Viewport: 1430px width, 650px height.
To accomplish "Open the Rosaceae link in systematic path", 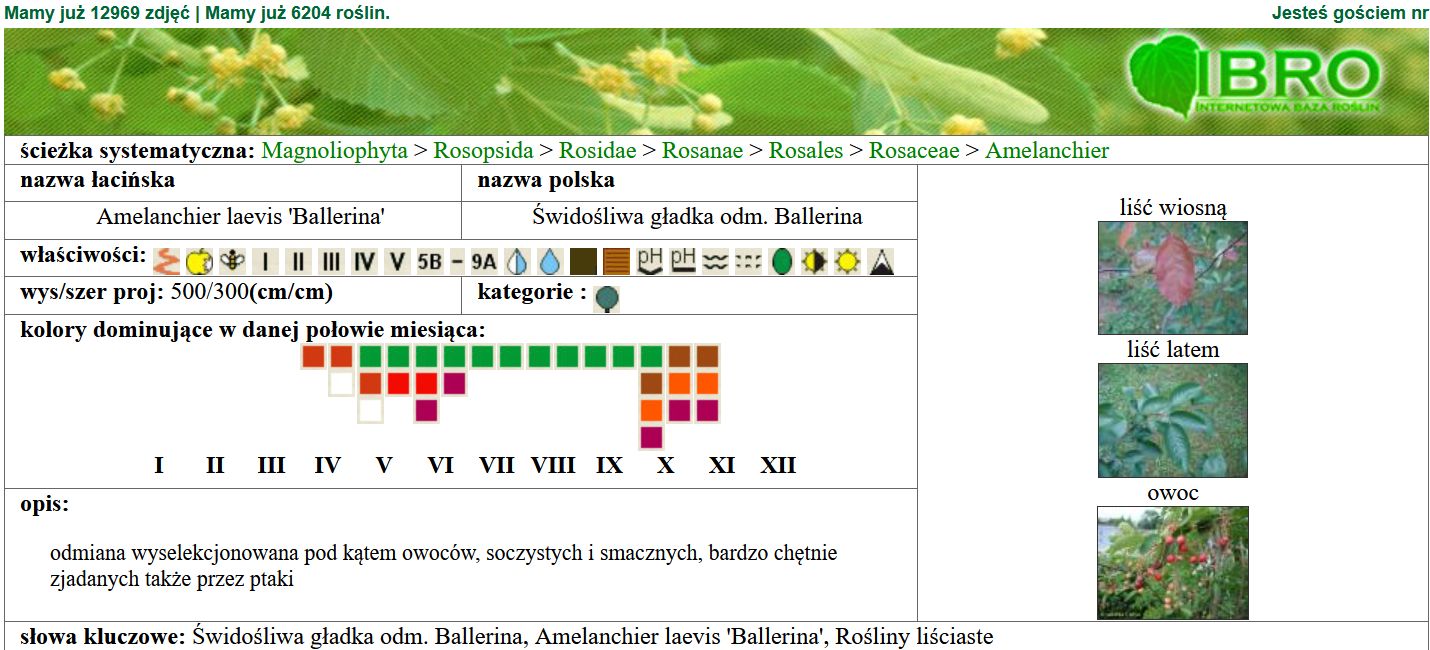I will coord(913,151).
